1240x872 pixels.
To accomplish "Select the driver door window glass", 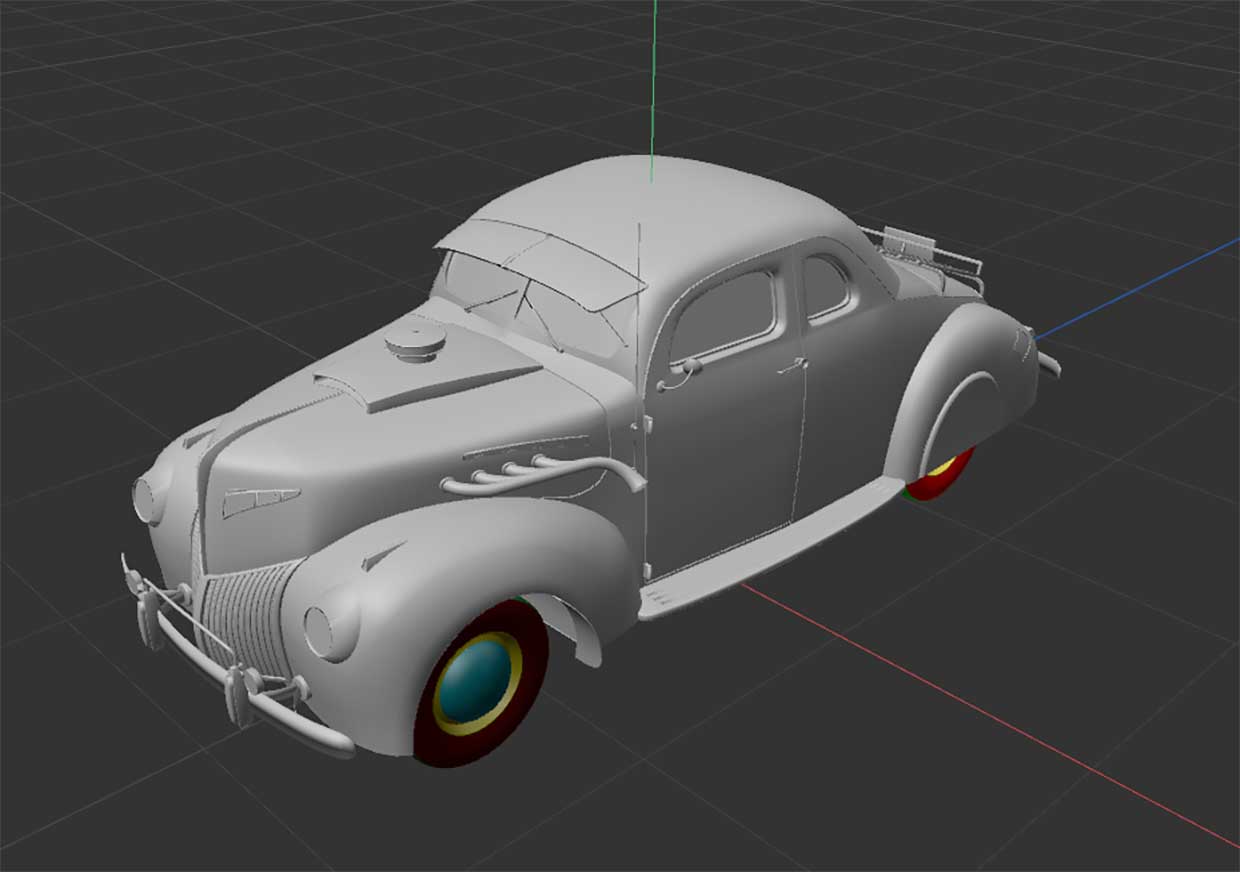I will (x=725, y=316).
